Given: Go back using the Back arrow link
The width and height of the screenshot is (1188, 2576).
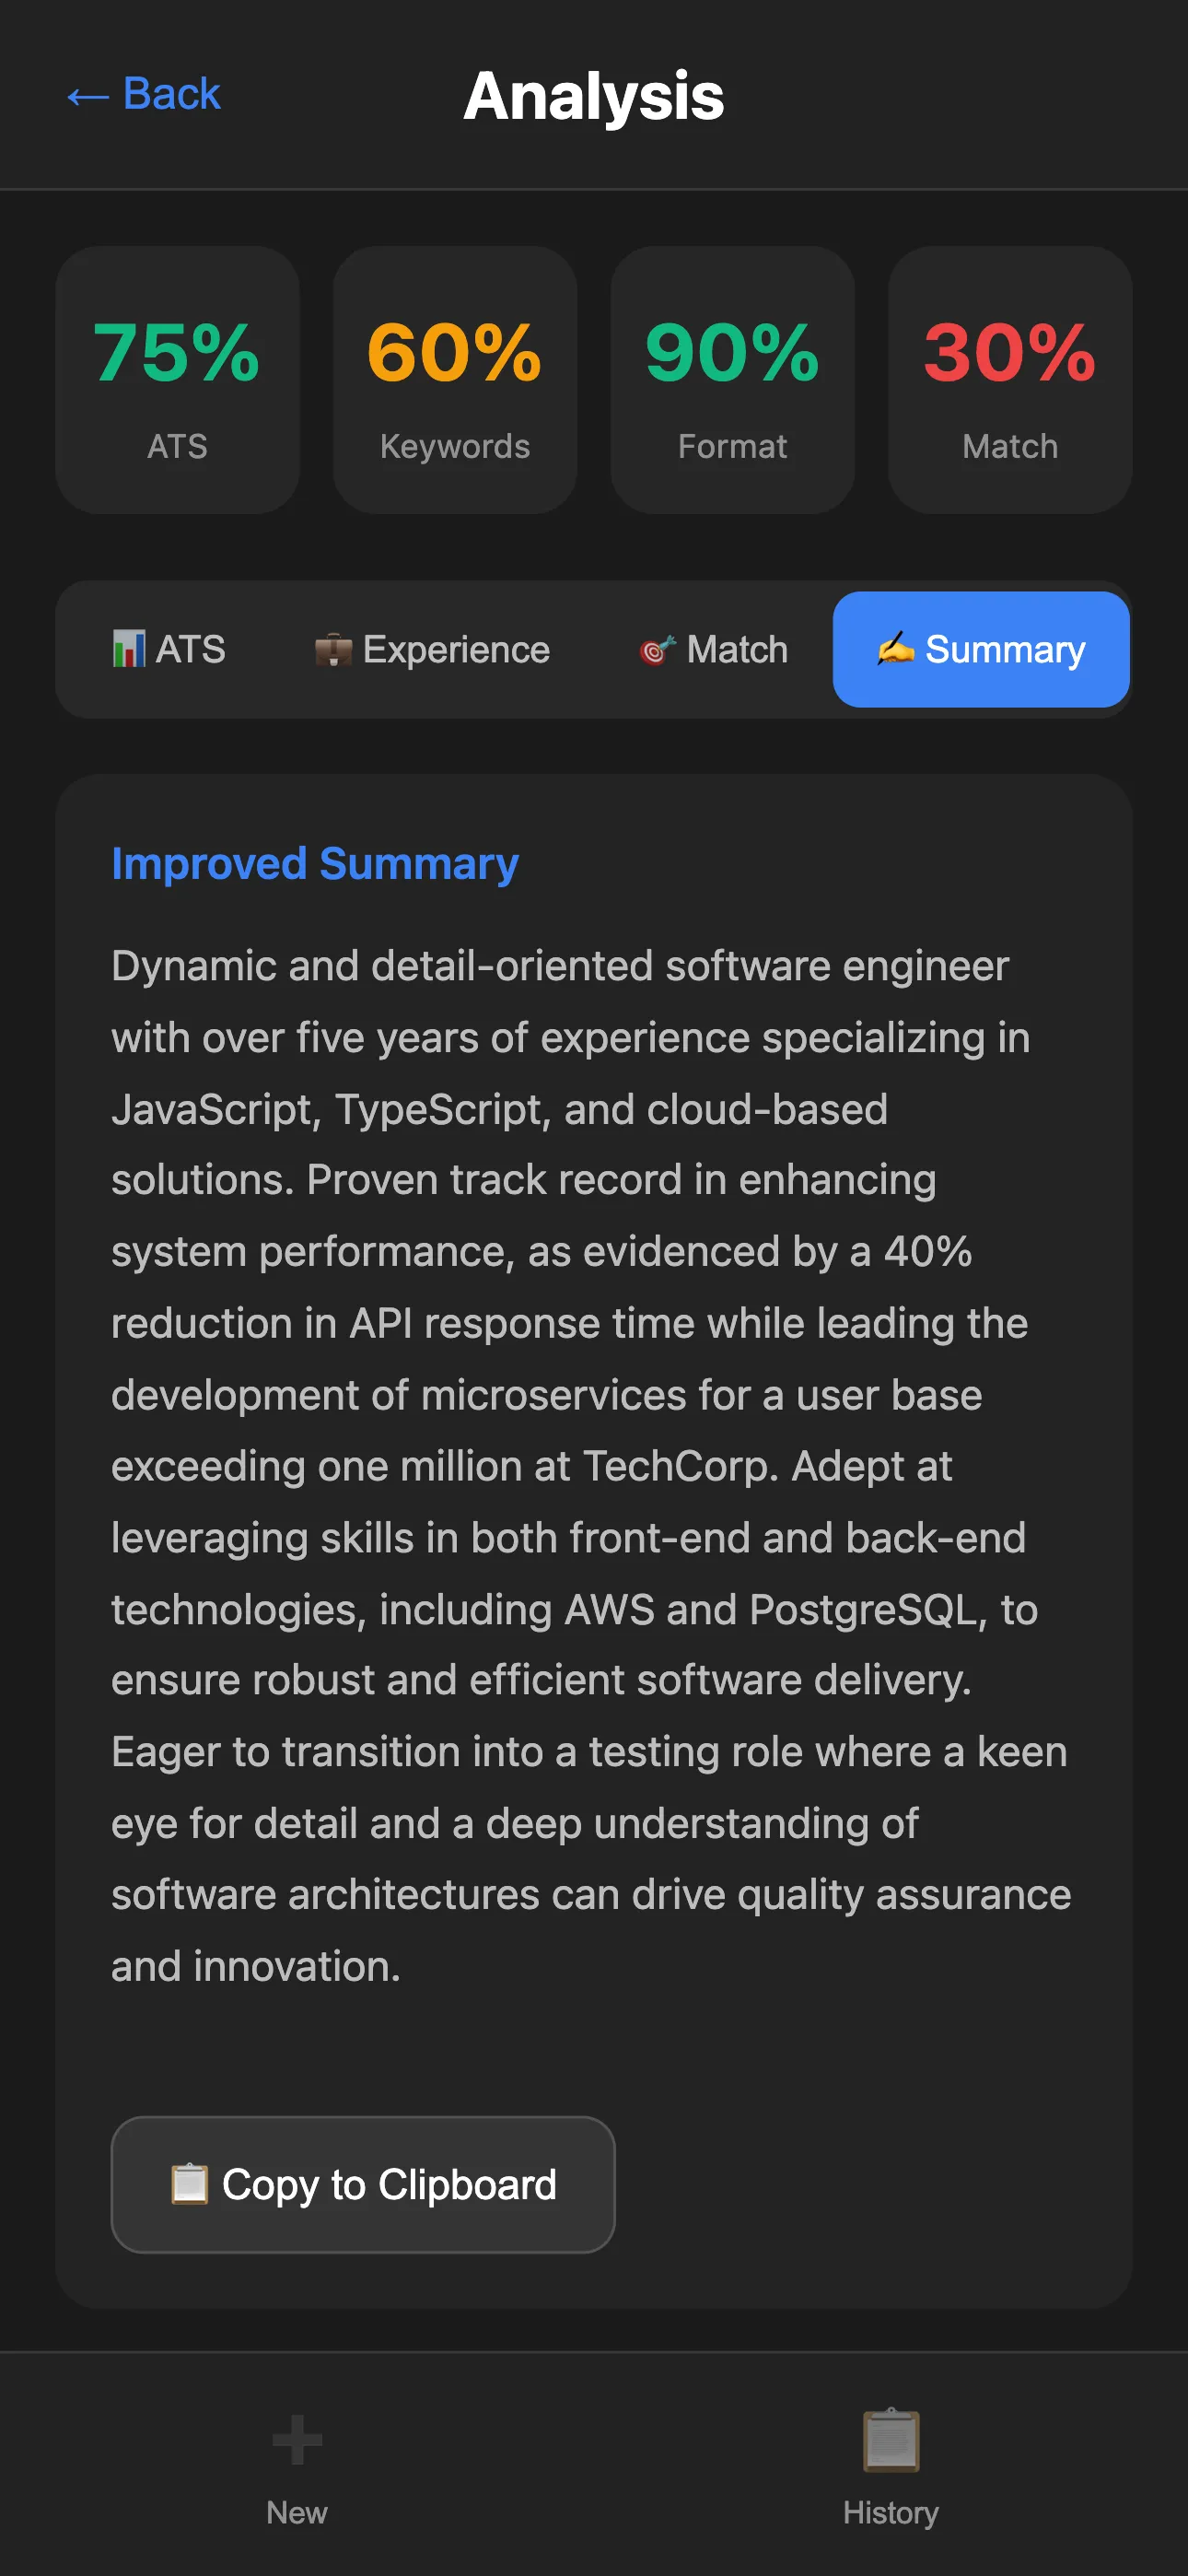Looking at the screenshot, I should [x=143, y=95].
